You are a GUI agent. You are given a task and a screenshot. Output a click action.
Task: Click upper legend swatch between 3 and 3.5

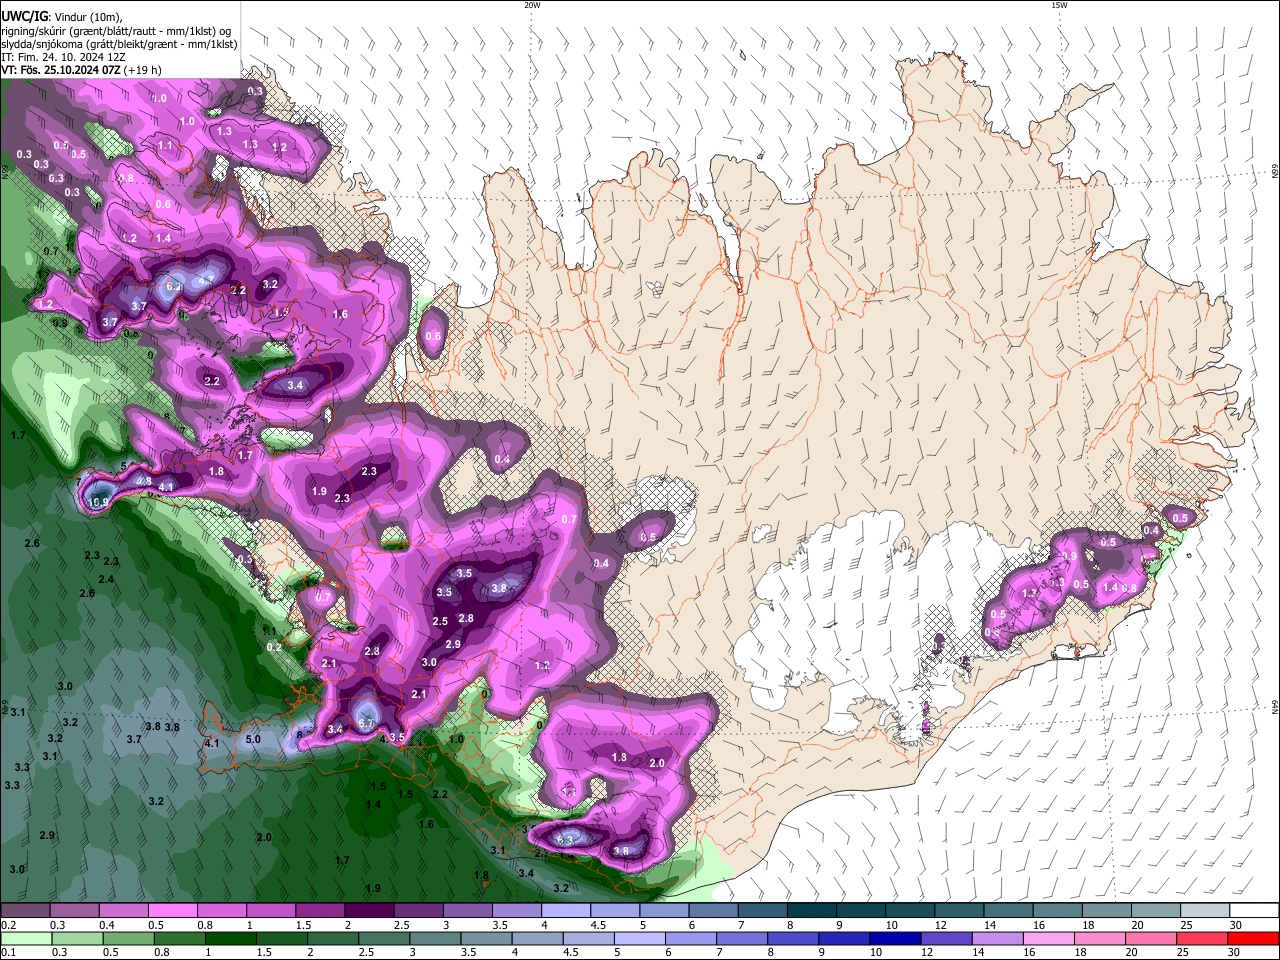(x=466, y=911)
